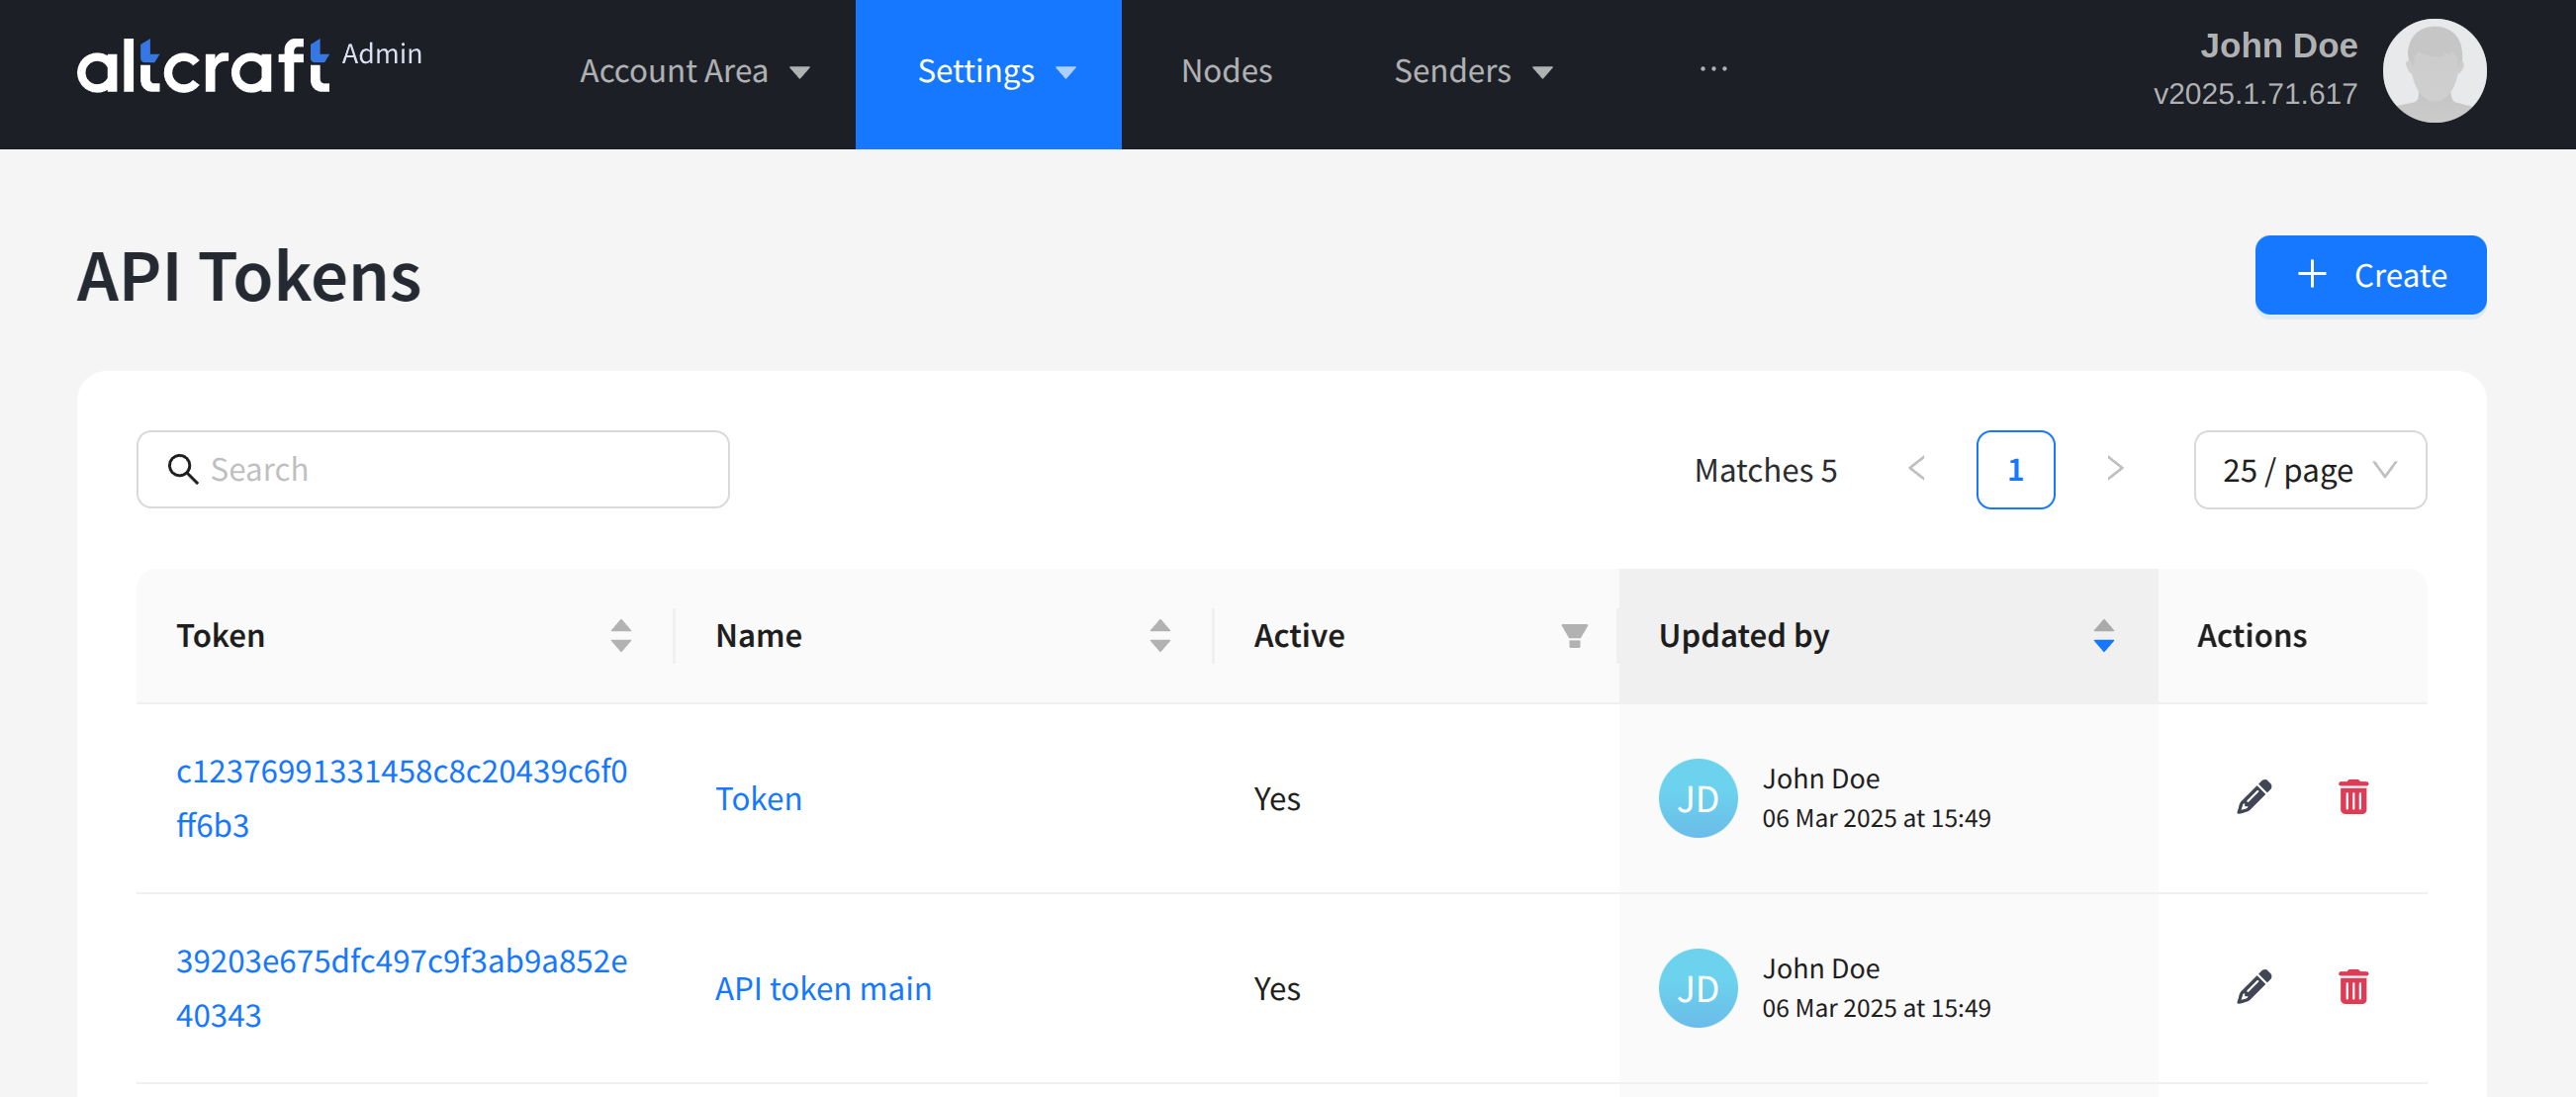Change the 25 / page selector
The height and width of the screenshot is (1097, 2576).
(2309, 470)
